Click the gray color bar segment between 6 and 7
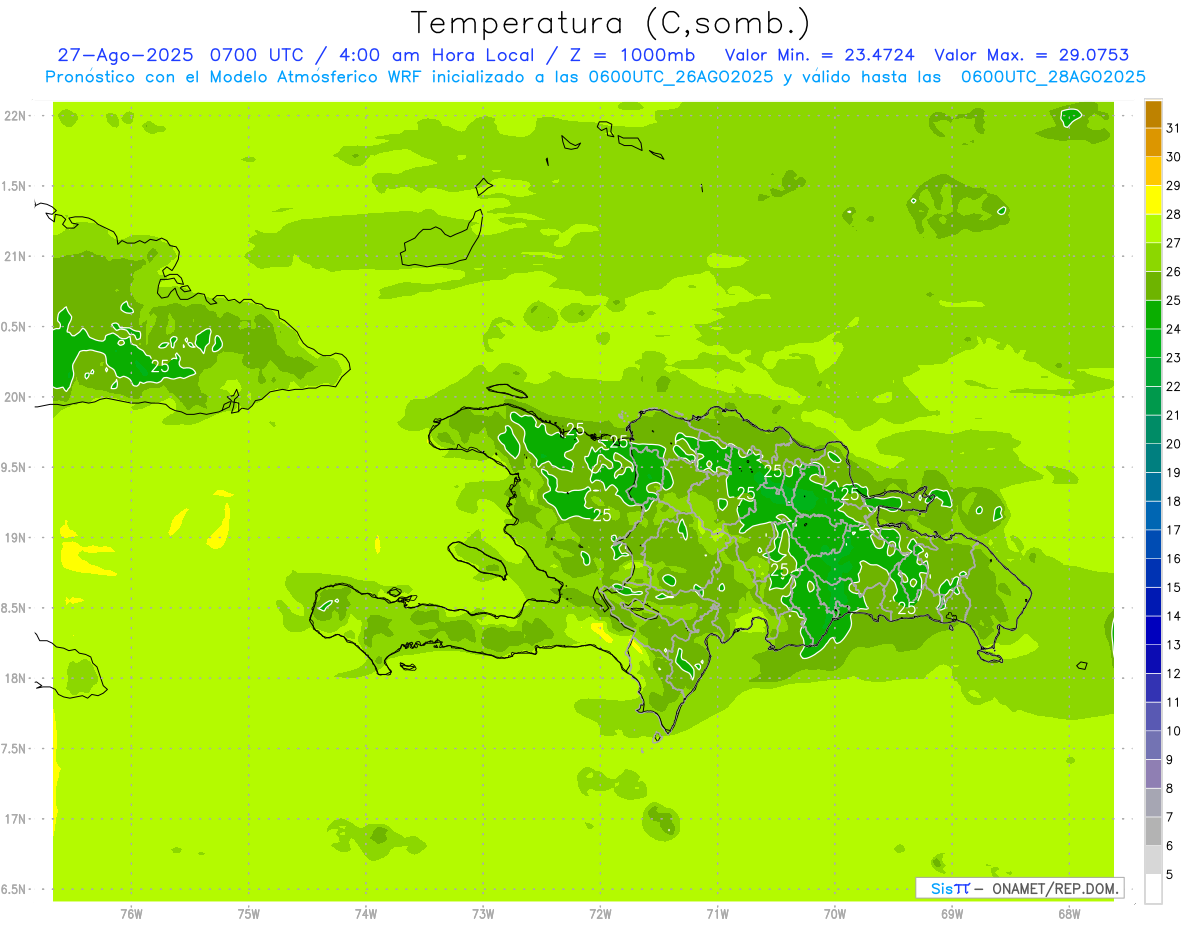 1153,831
